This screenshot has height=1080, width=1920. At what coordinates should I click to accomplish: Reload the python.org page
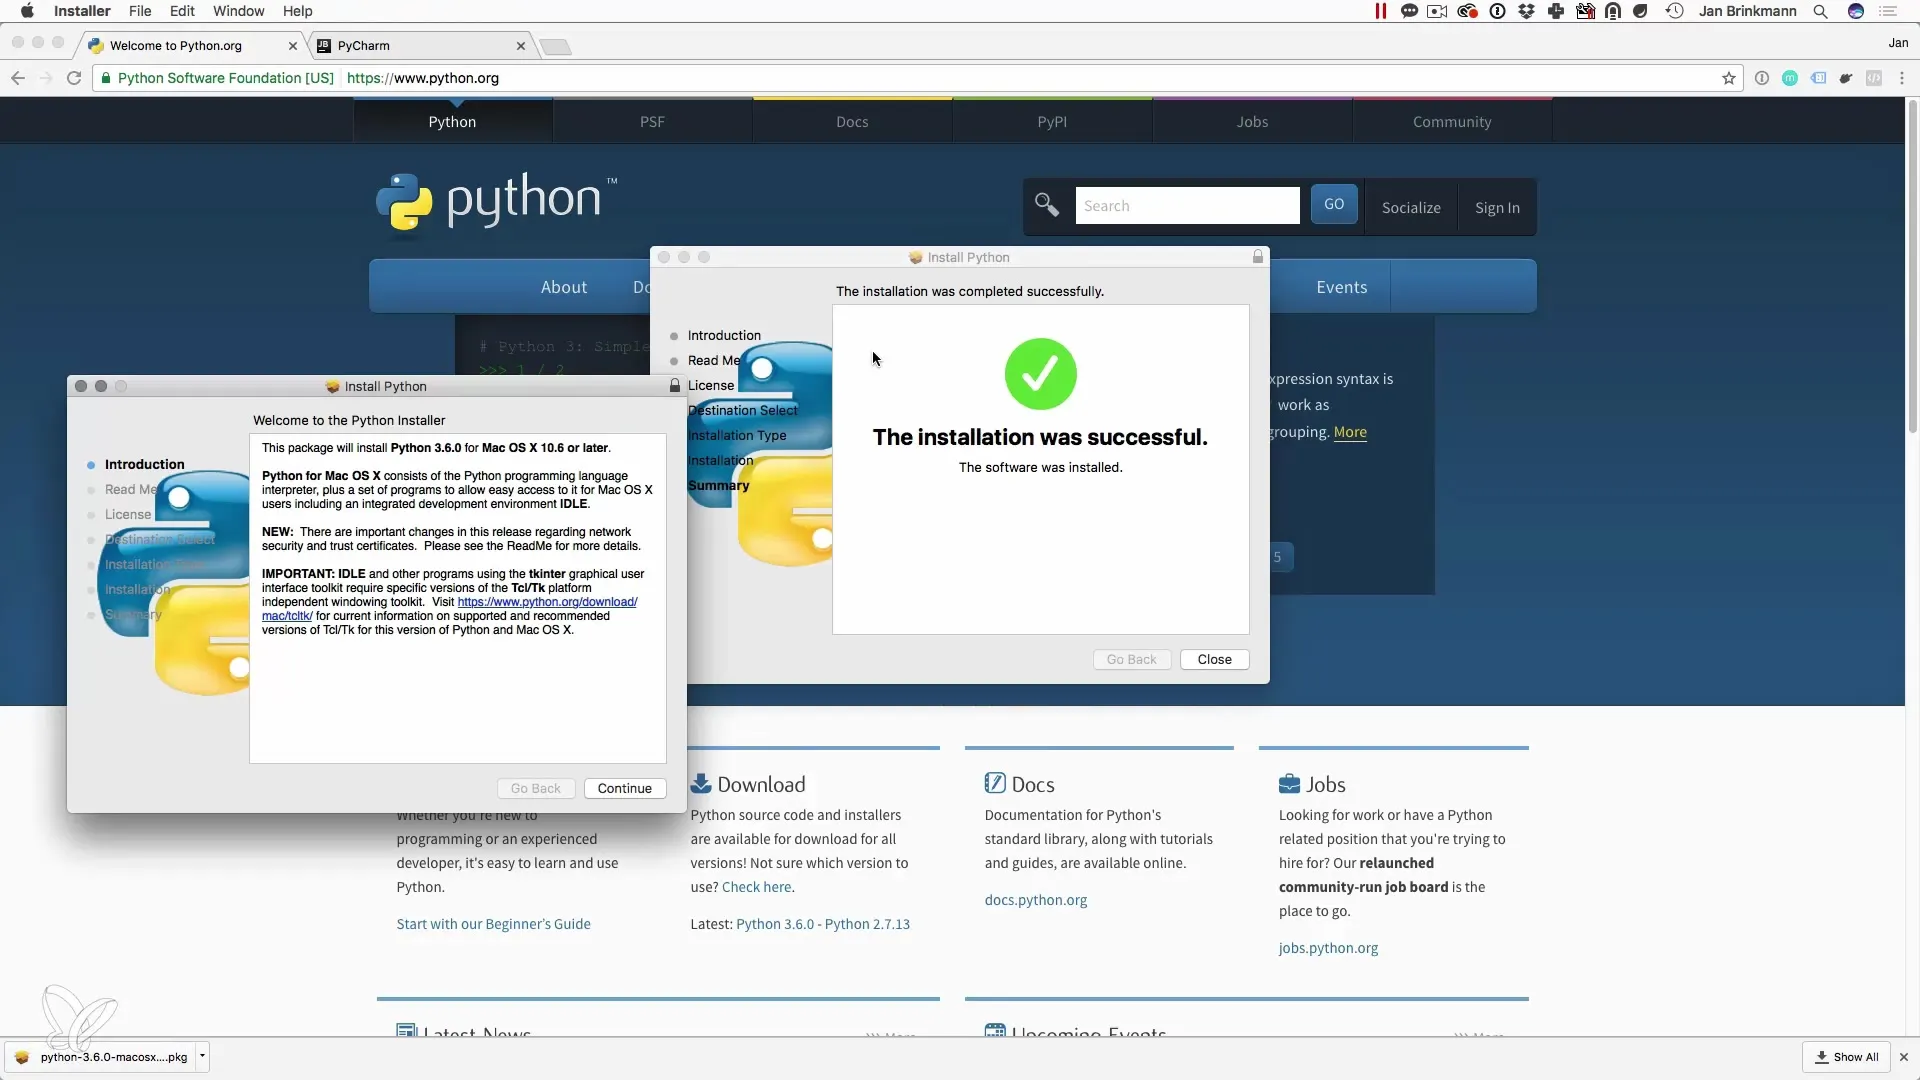point(74,78)
